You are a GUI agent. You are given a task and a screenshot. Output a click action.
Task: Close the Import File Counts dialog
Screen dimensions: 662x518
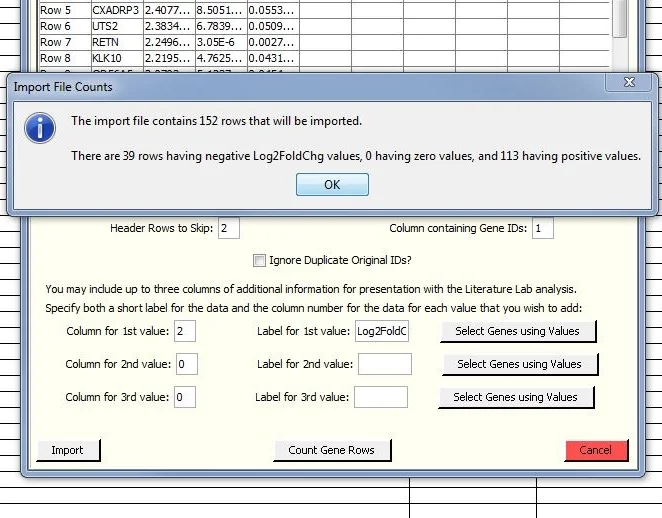pyautogui.click(x=629, y=82)
